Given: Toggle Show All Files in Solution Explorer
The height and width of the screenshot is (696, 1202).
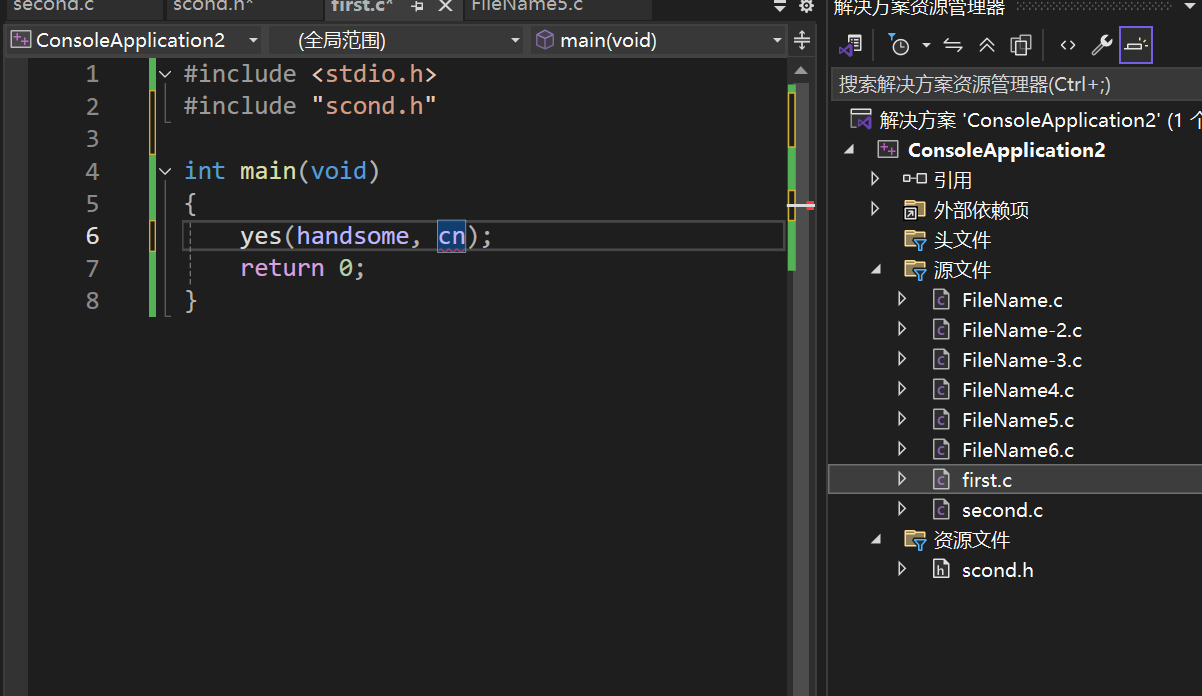Looking at the screenshot, I should point(1020,45).
